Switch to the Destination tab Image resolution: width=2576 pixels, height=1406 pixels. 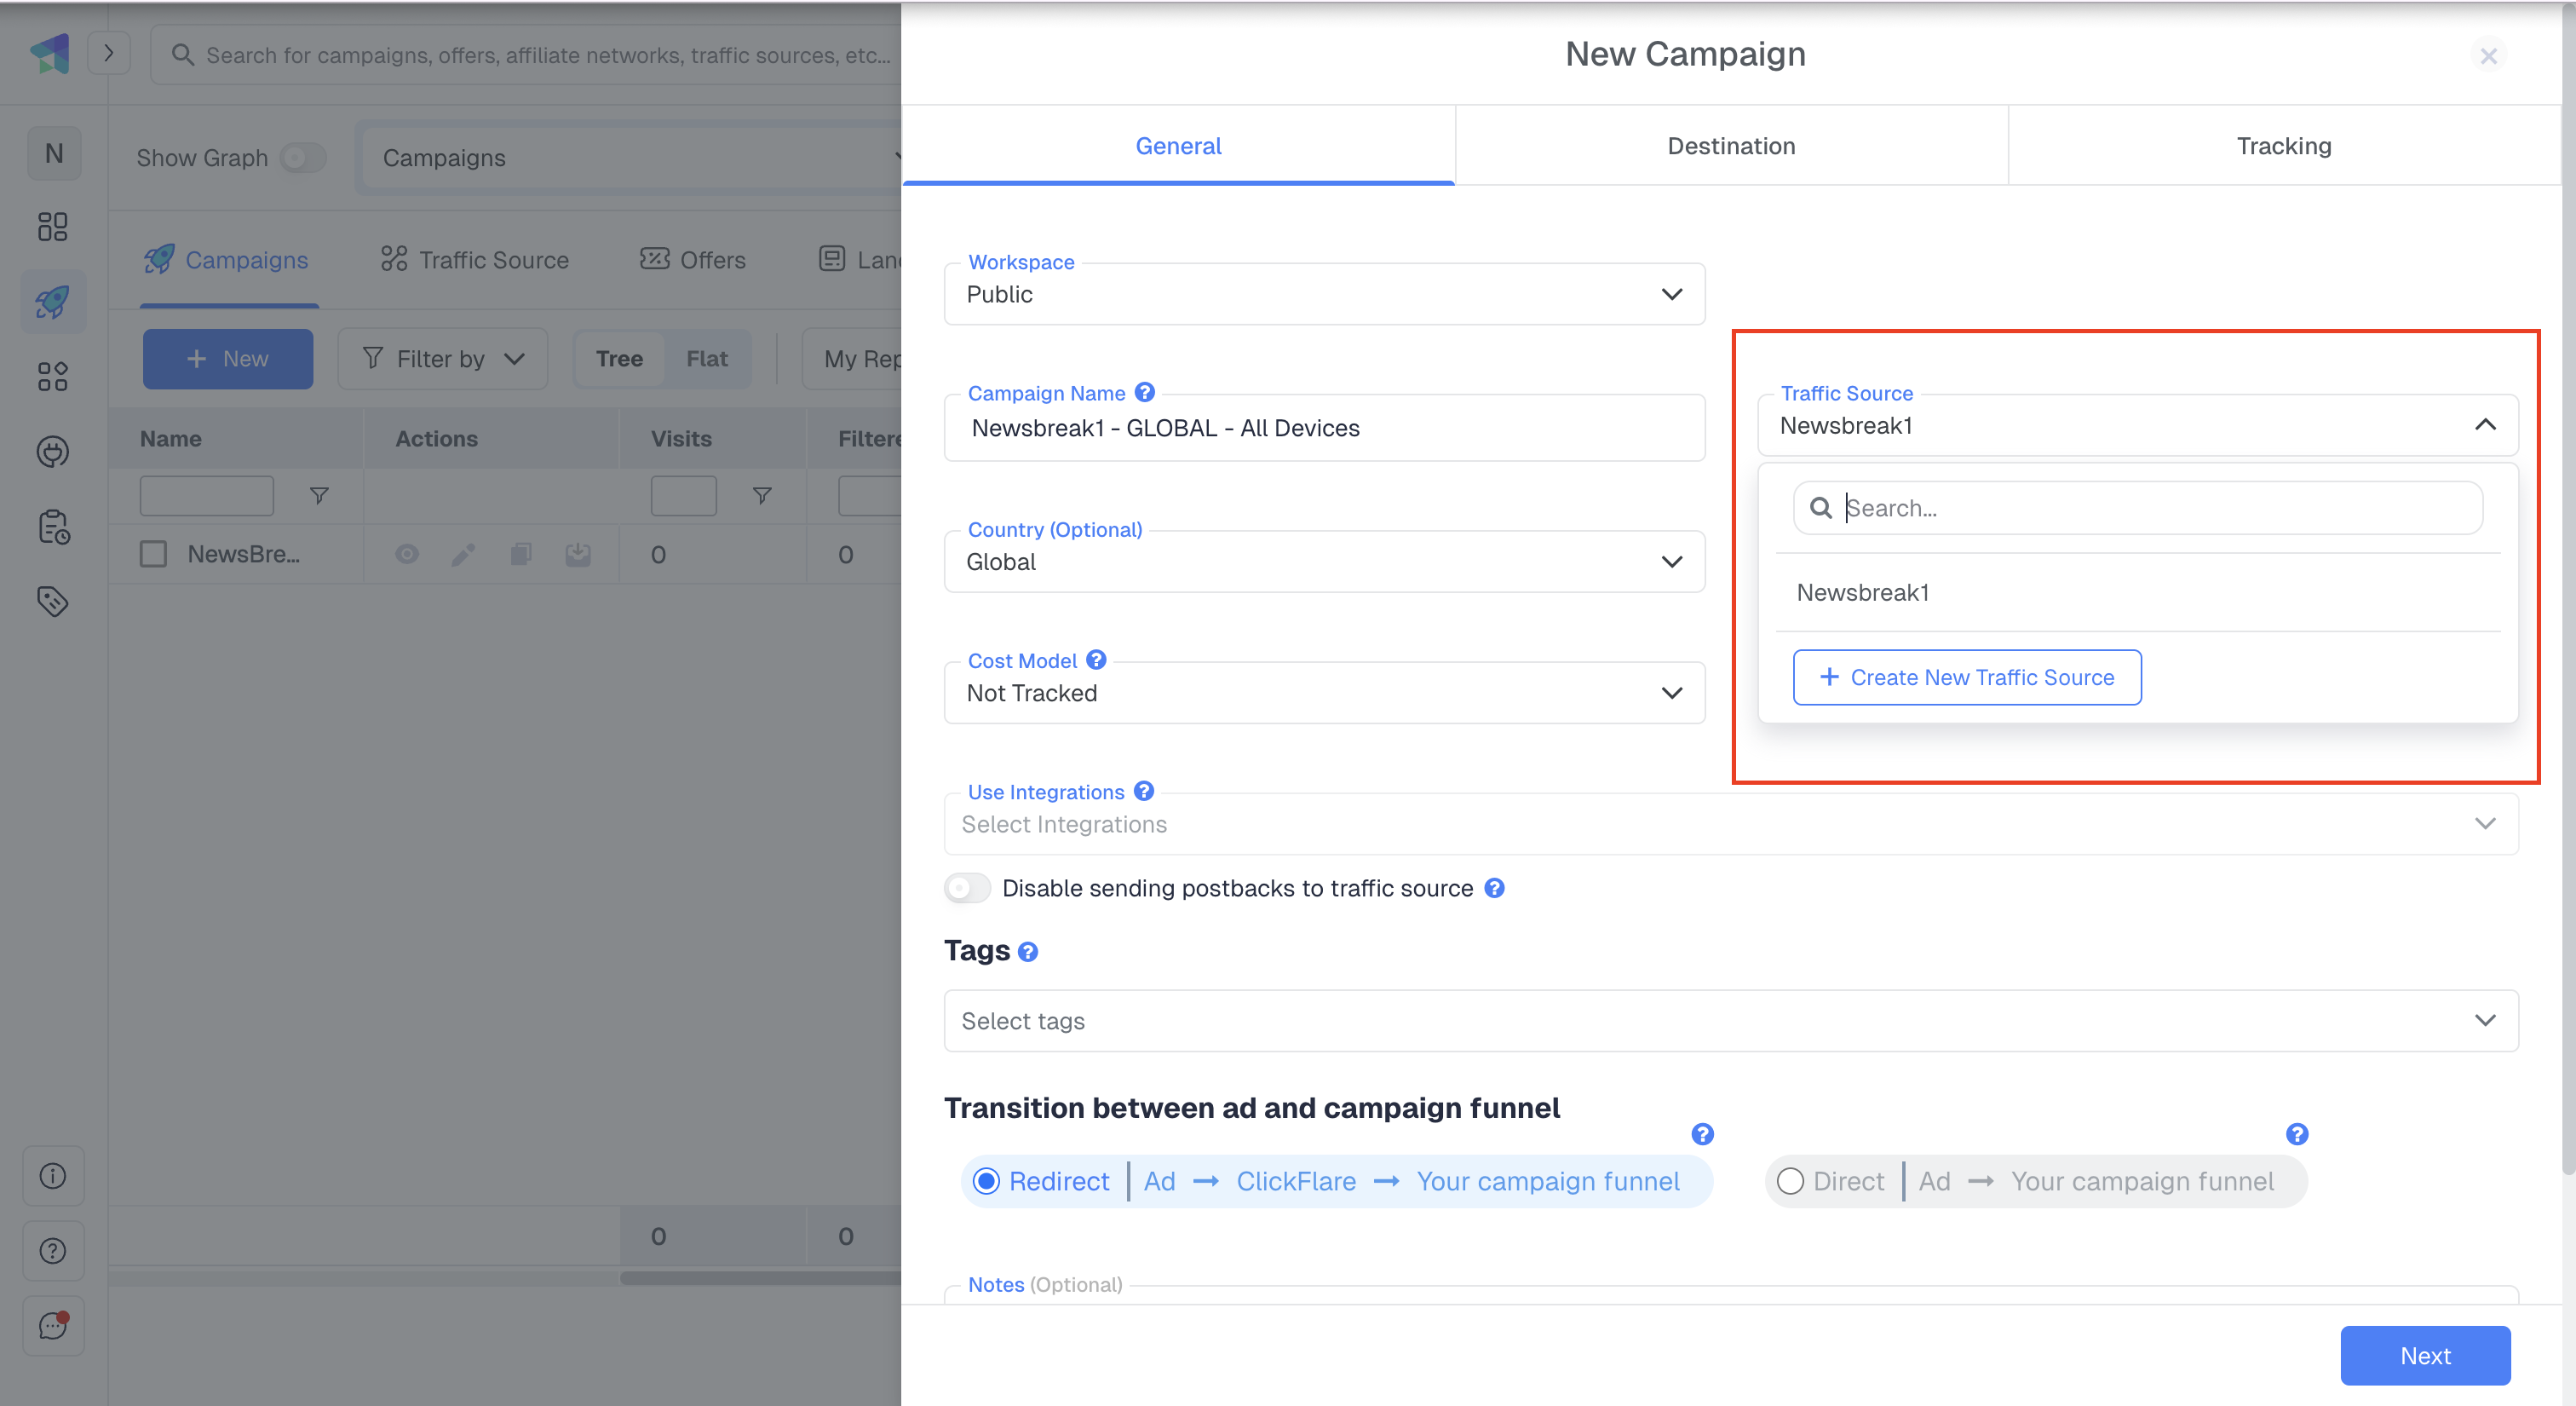point(1731,146)
